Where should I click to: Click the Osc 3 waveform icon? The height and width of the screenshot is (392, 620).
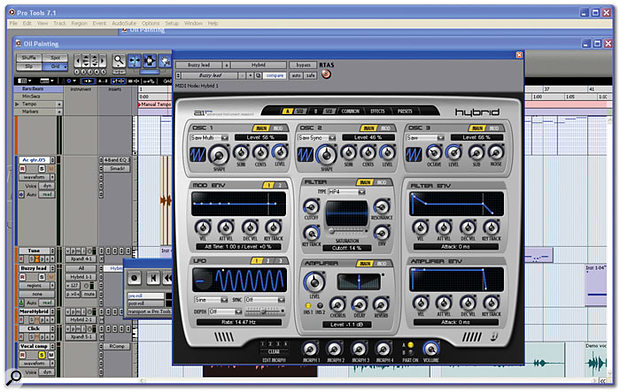coord(413,154)
